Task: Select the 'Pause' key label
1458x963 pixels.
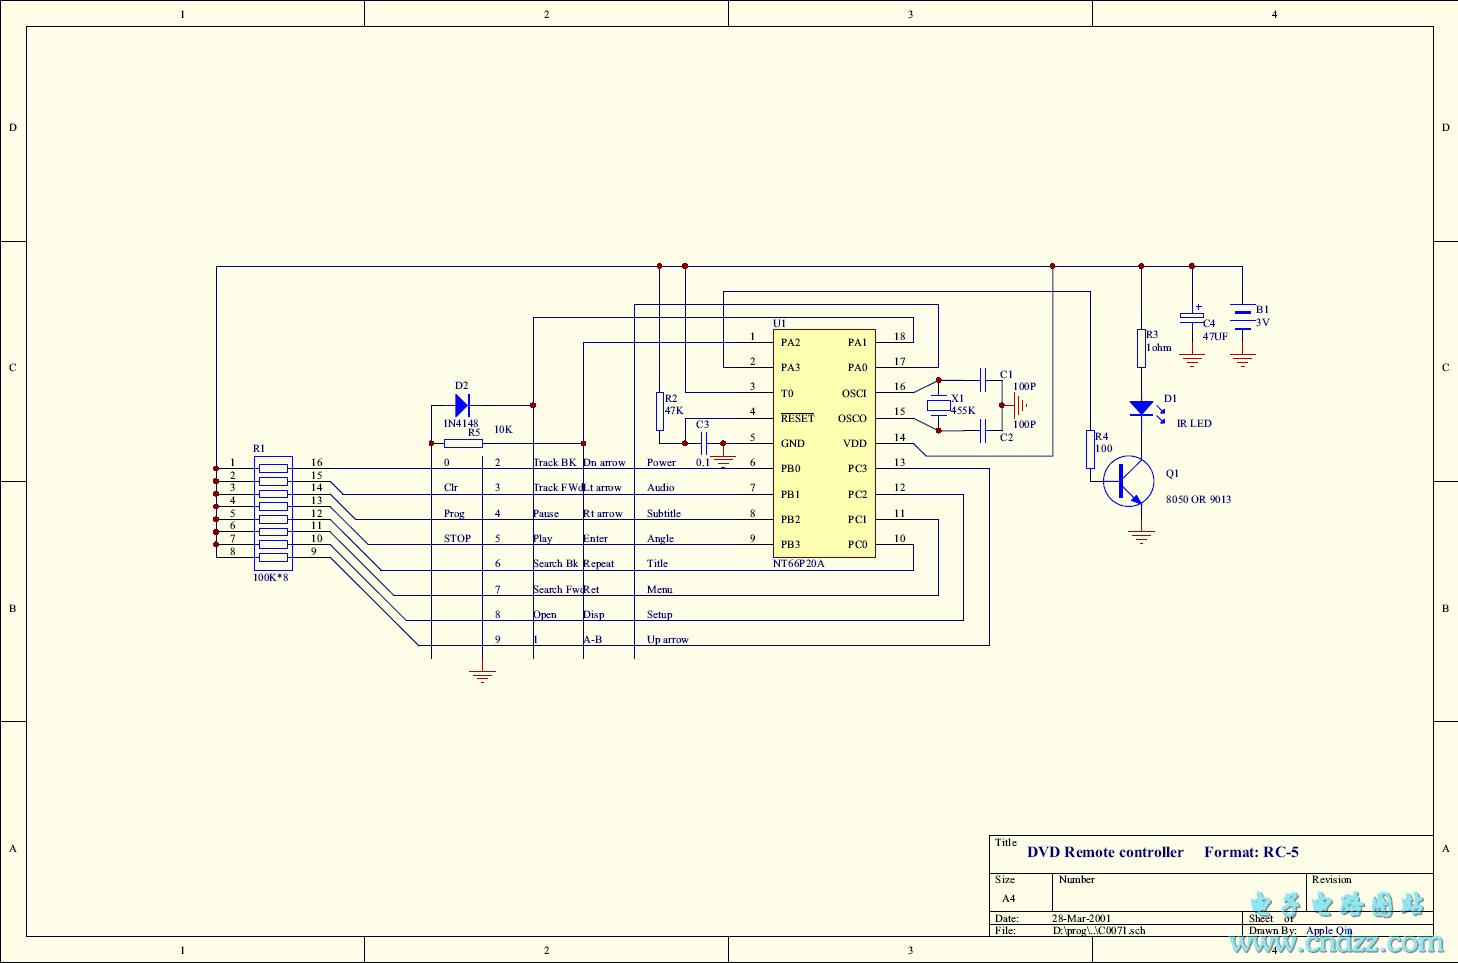Action: [x=546, y=513]
